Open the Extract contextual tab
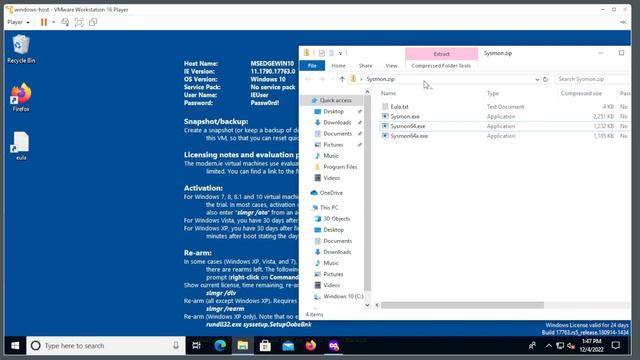This screenshot has width=640, height=360. click(x=441, y=54)
